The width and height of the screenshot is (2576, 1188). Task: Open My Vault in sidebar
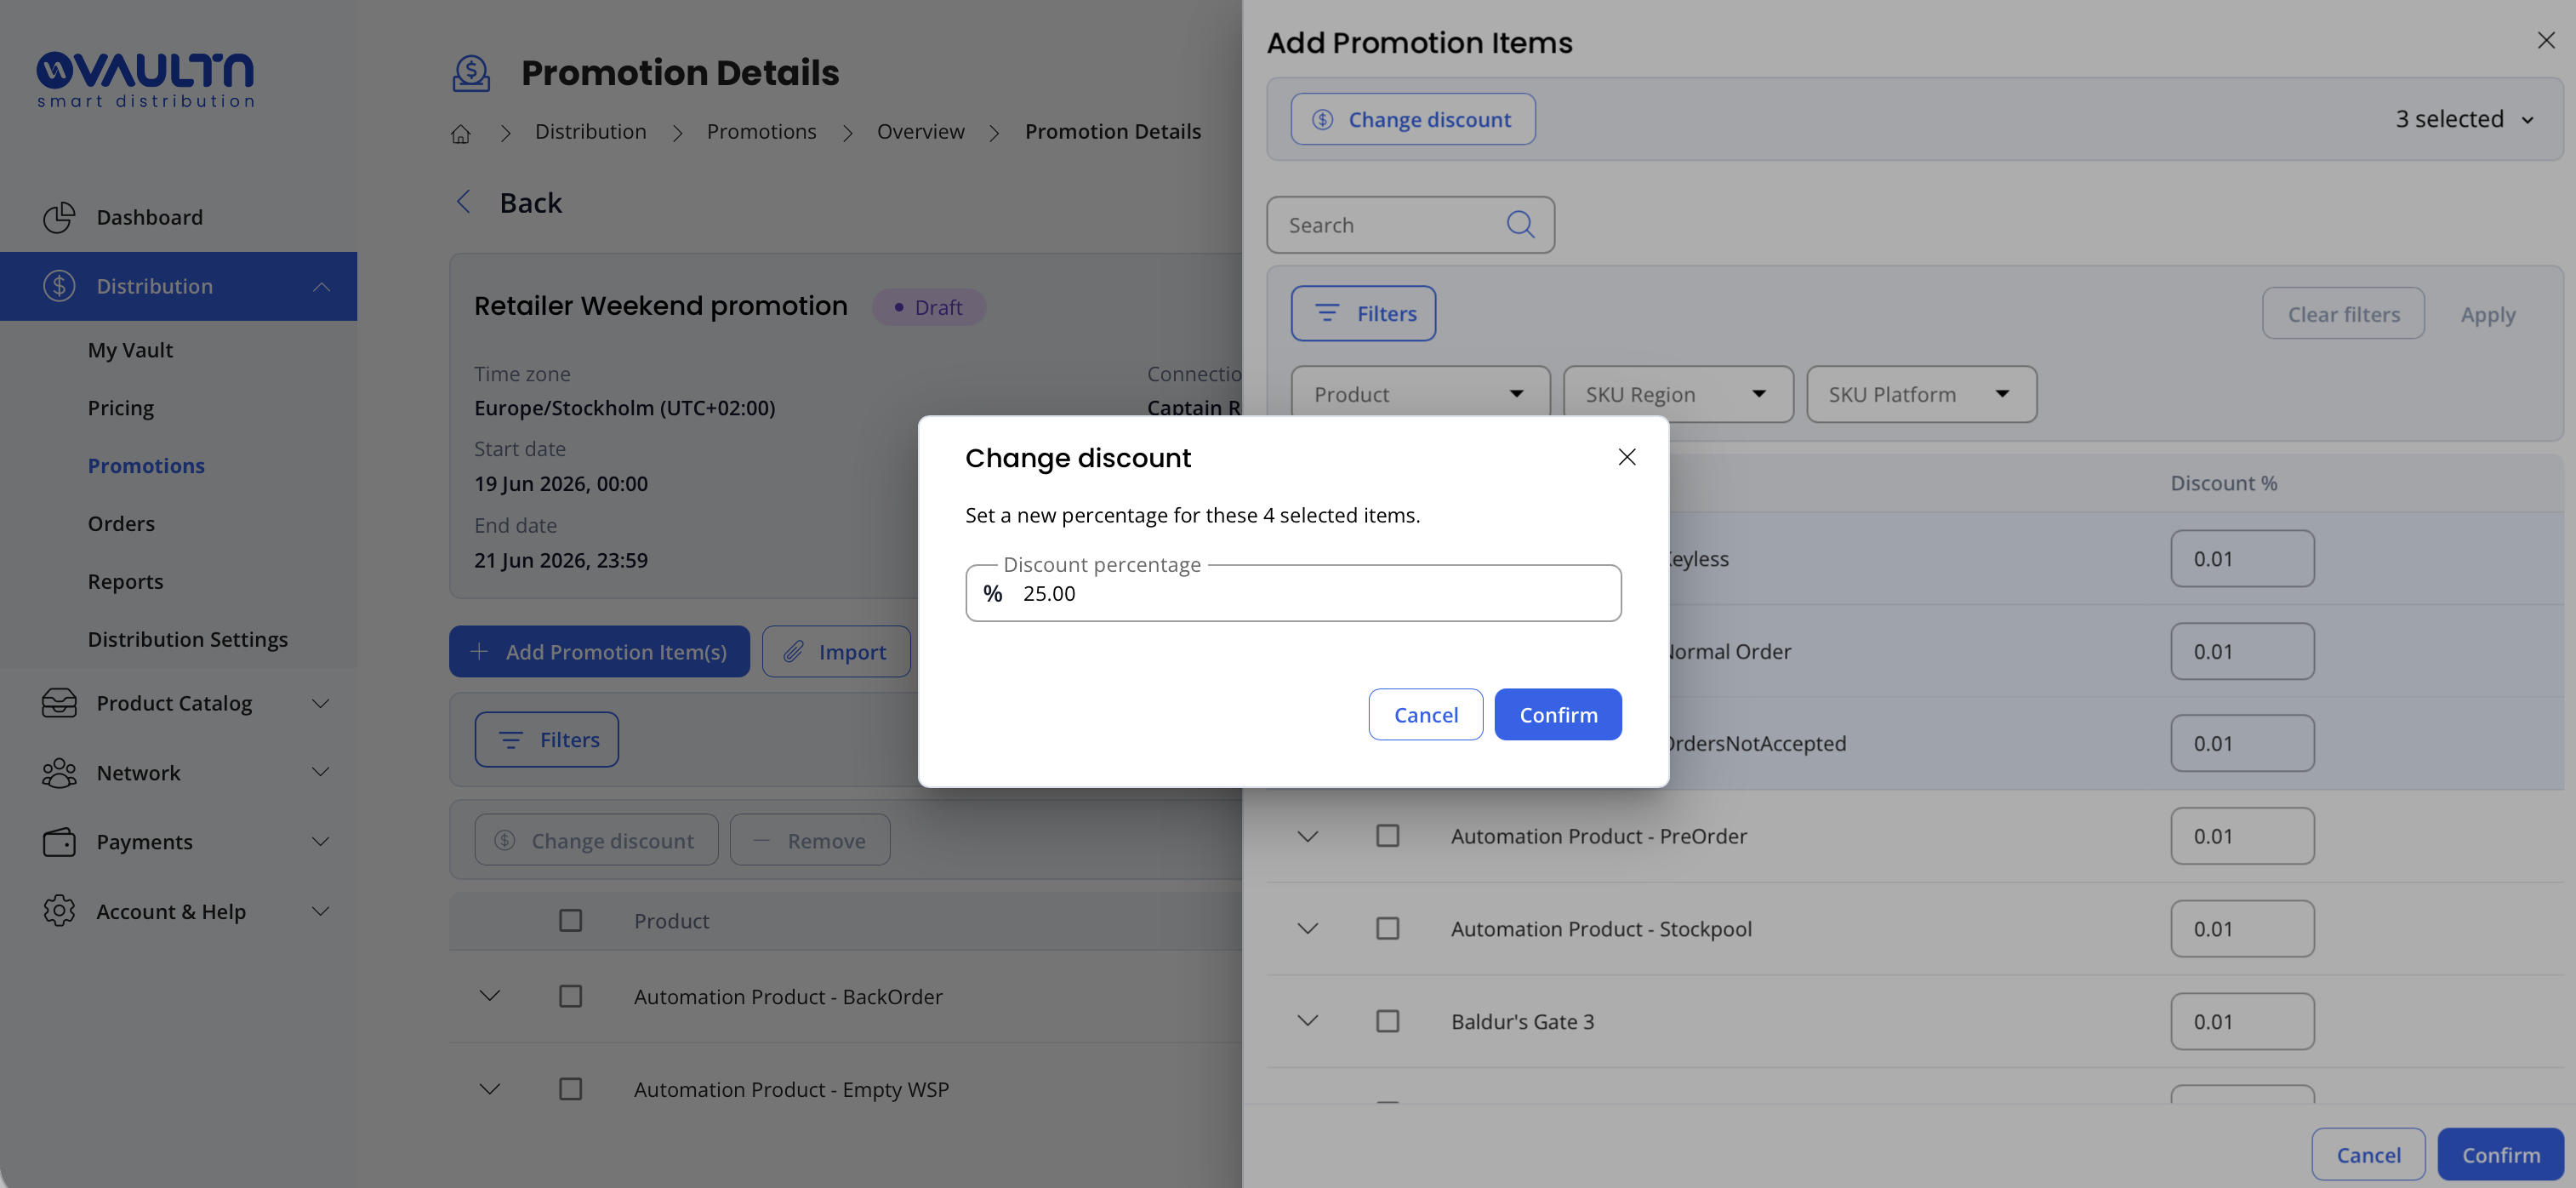pyautogui.click(x=130, y=350)
